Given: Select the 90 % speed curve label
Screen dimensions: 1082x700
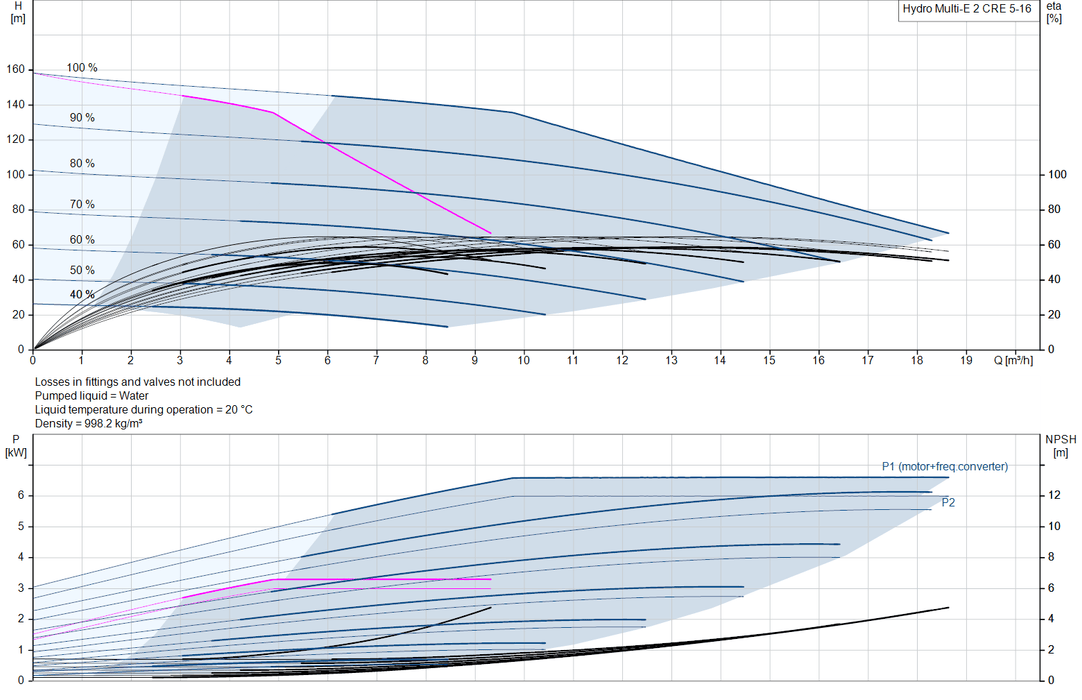Looking at the screenshot, I should click(82, 117).
